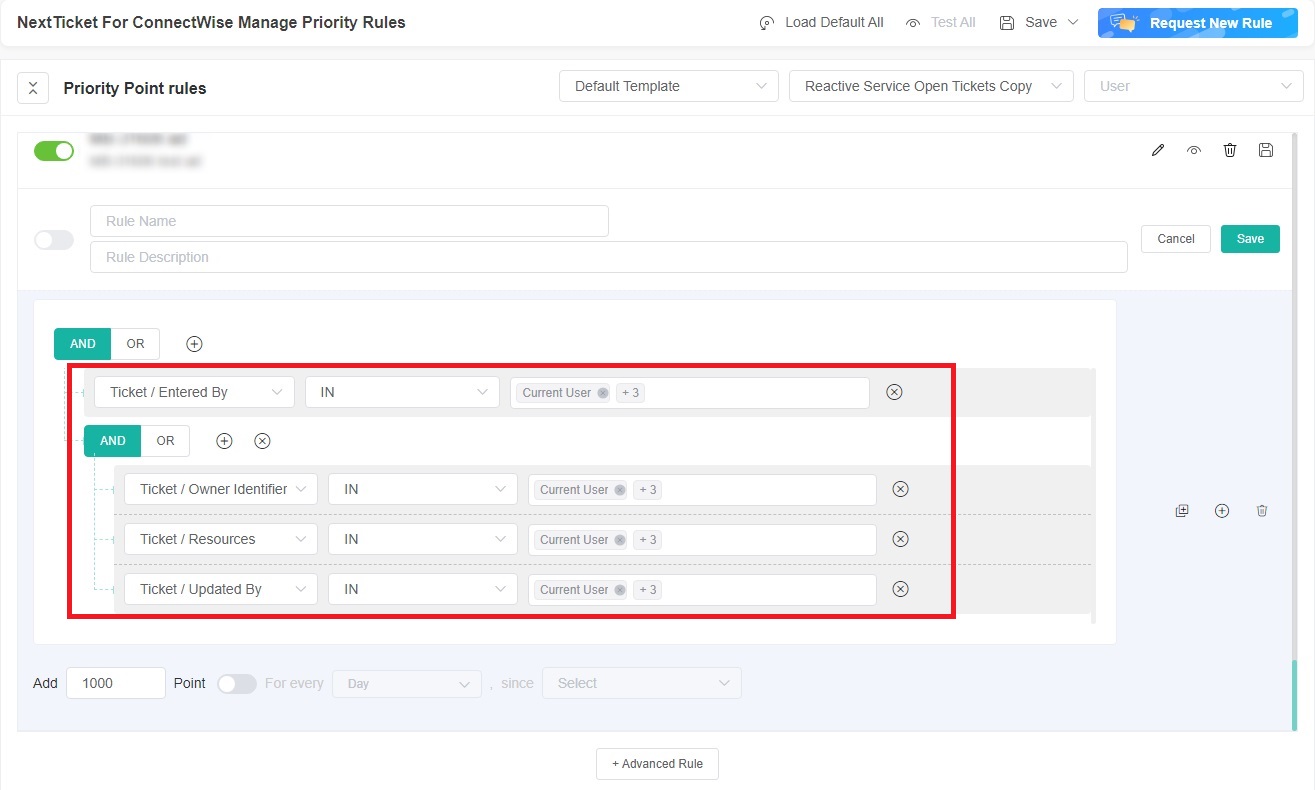Disable the green enabled rule toggle

click(x=54, y=151)
